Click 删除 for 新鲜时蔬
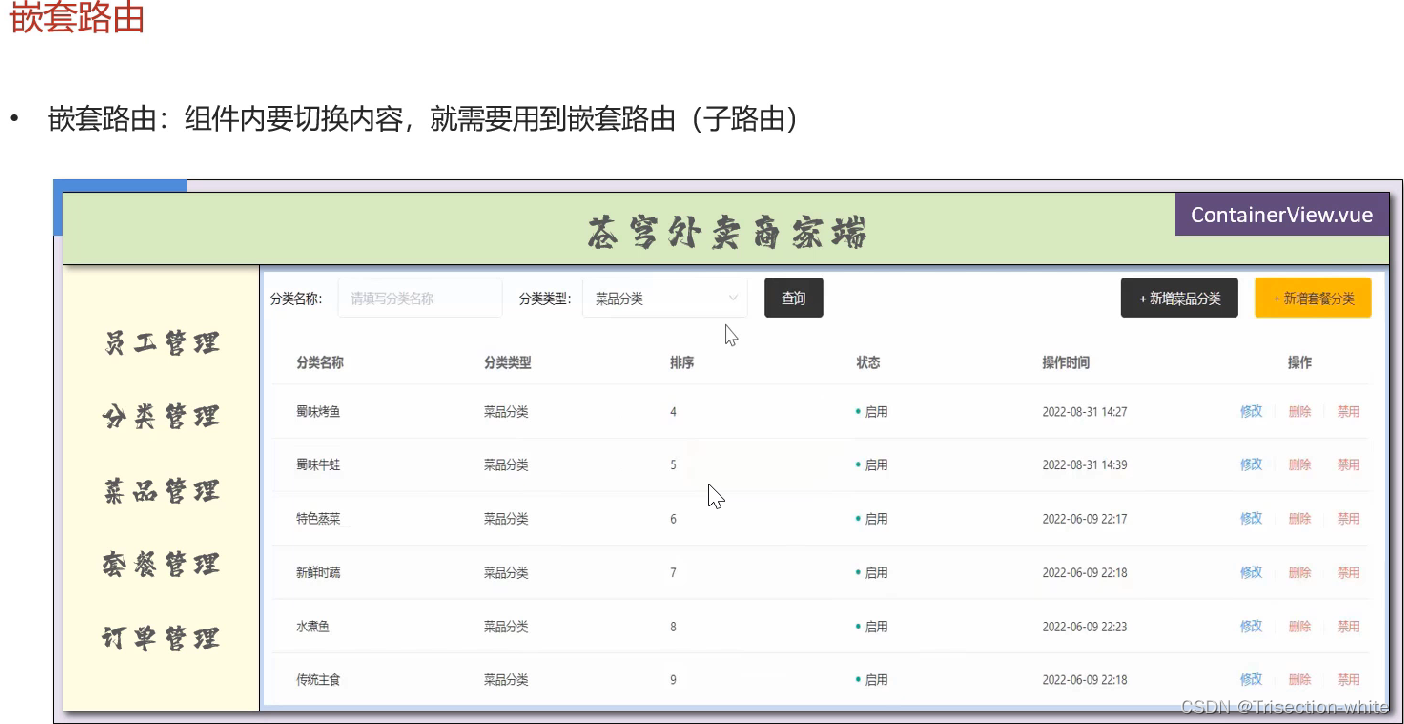This screenshot has width=1404, height=724. 1300,572
